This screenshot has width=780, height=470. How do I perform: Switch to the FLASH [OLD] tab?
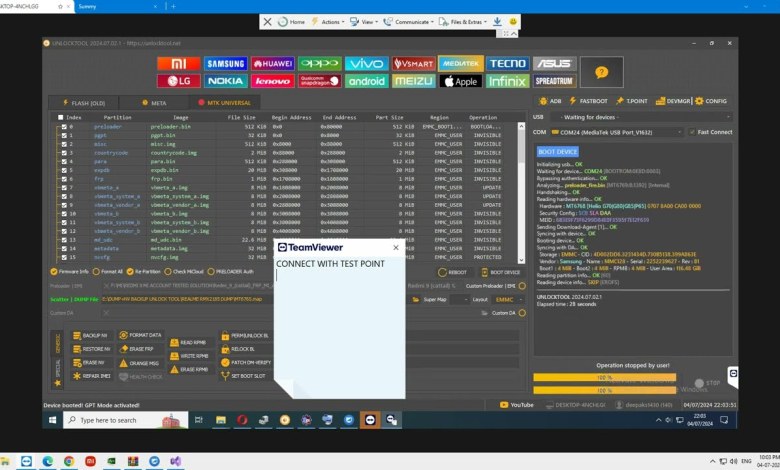point(84,103)
